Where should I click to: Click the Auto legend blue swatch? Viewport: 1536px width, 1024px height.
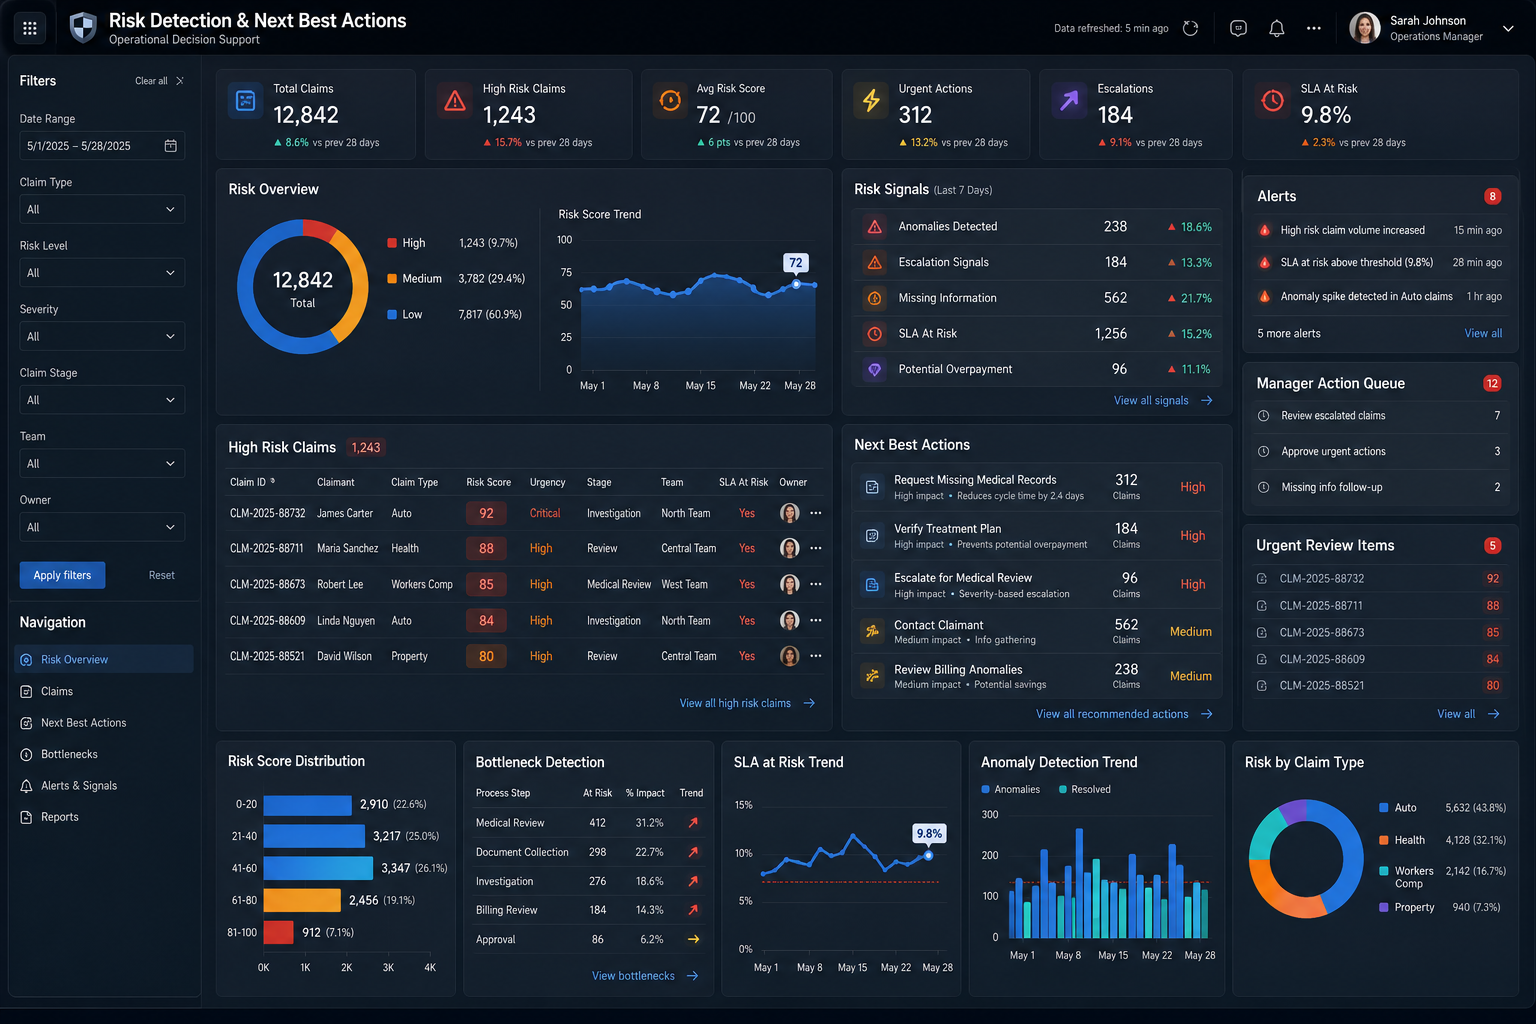tap(1384, 808)
